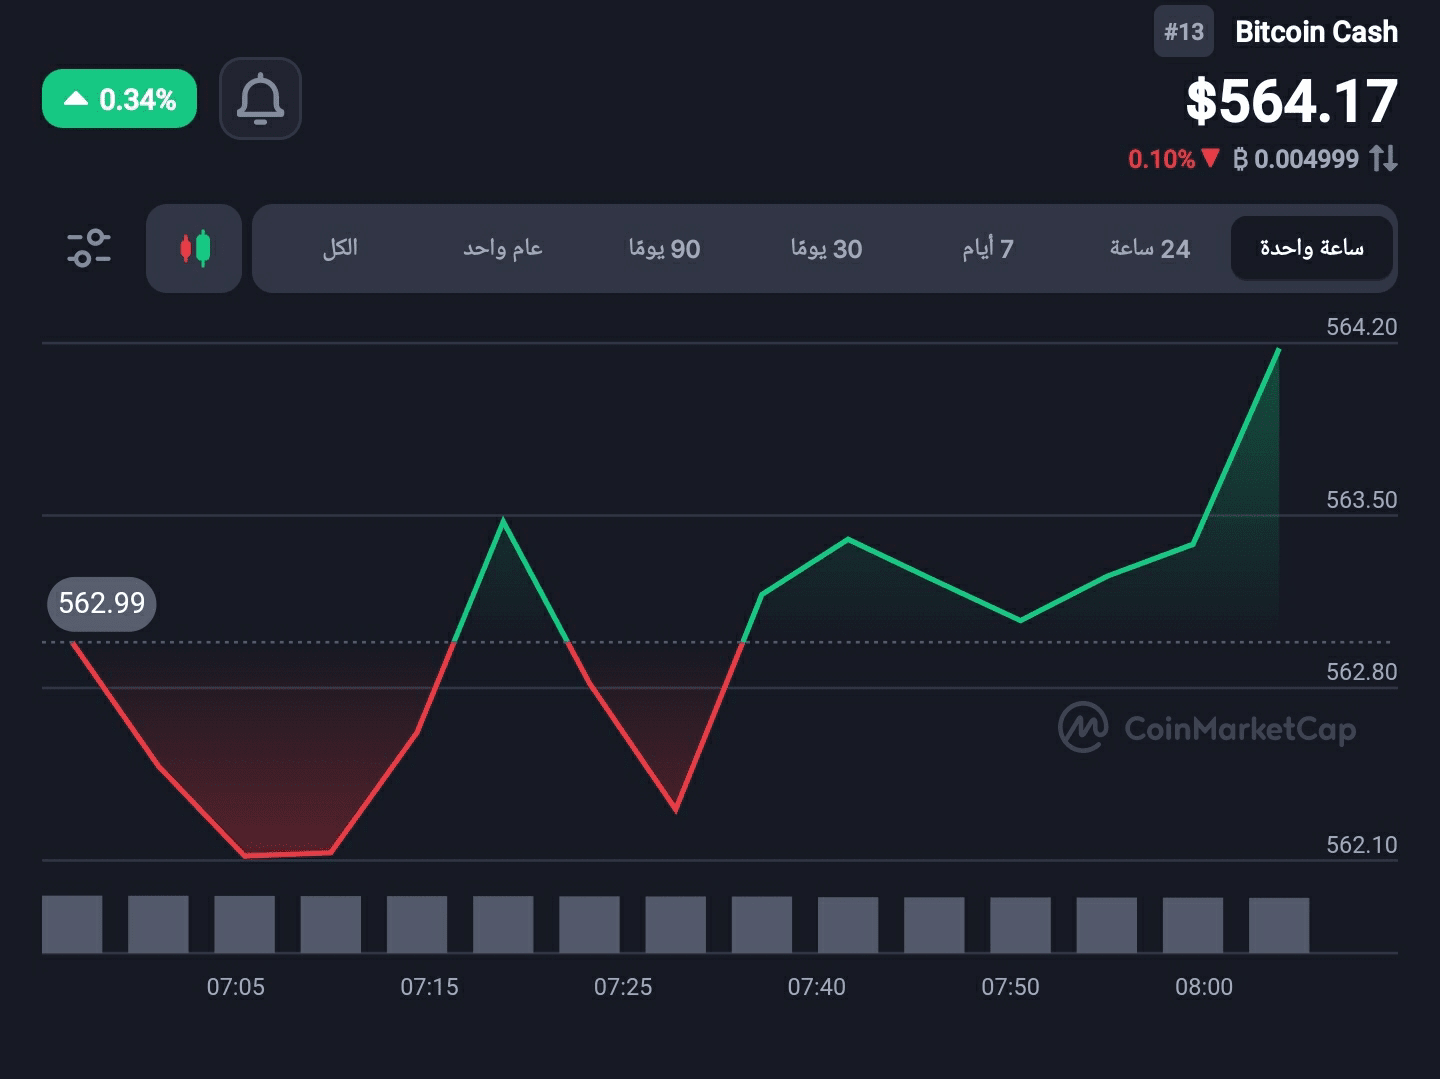Screen dimensions: 1440x1079
Task: Select the عام واحد time range tab
Action: click(502, 248)
